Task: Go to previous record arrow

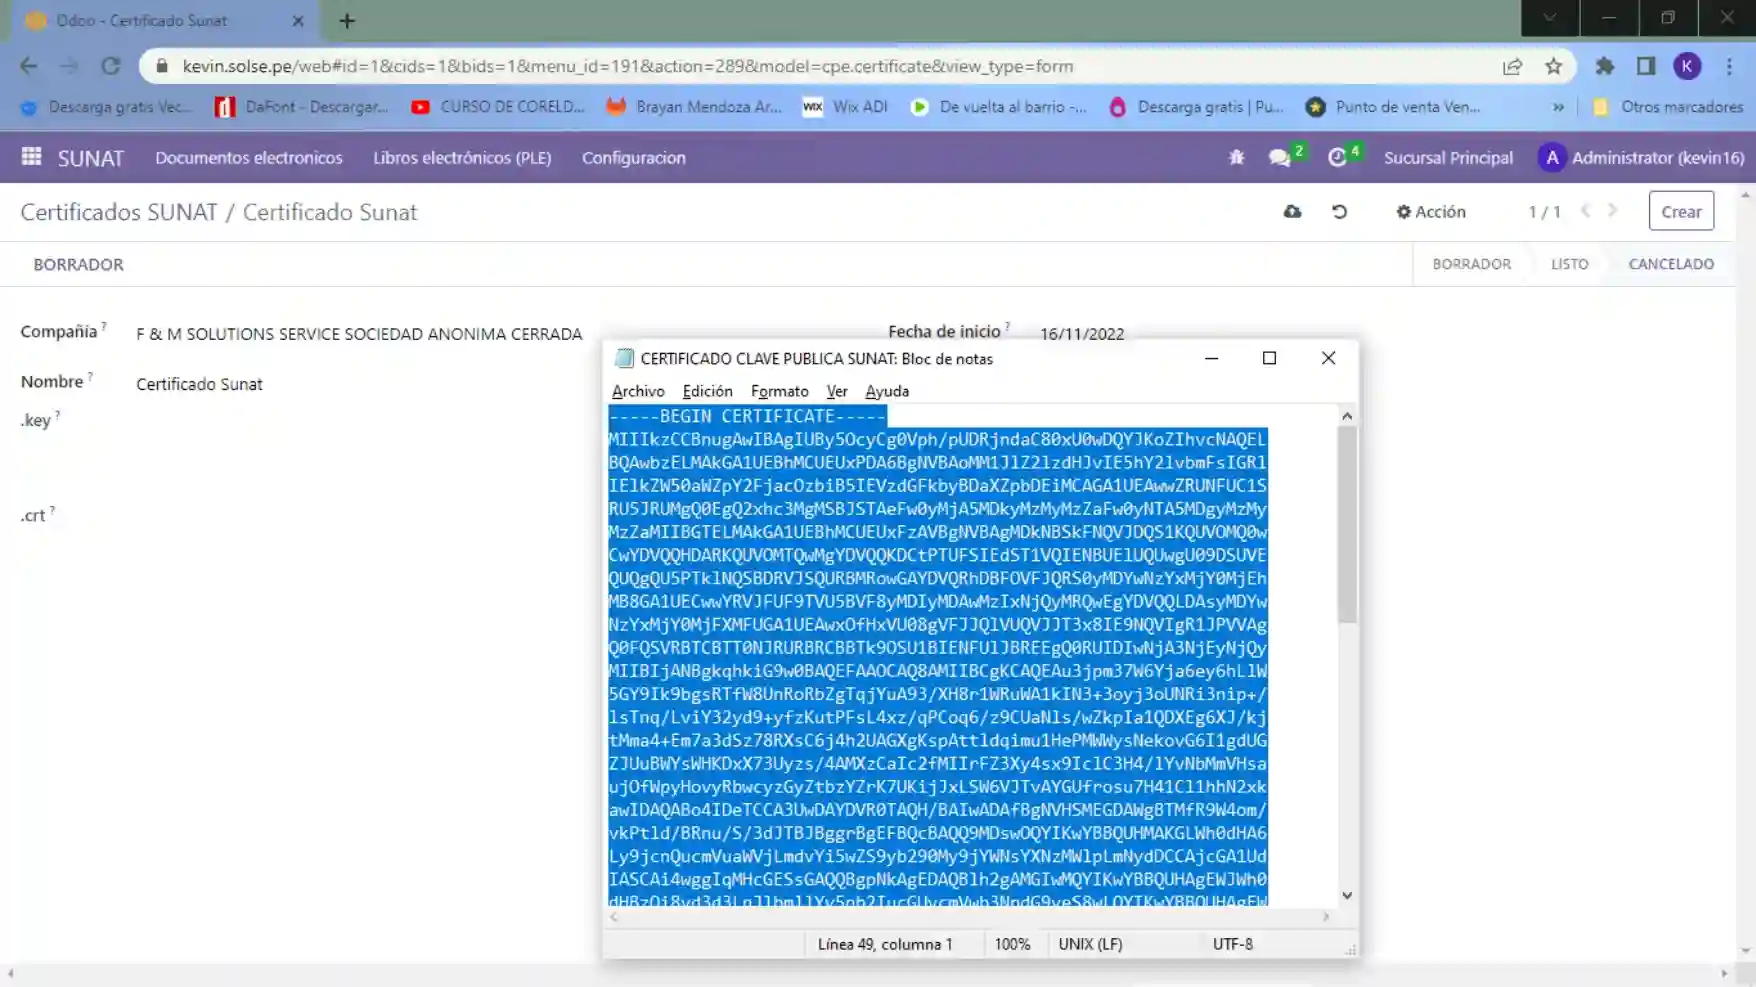Action: click(x=1586, y=211)
